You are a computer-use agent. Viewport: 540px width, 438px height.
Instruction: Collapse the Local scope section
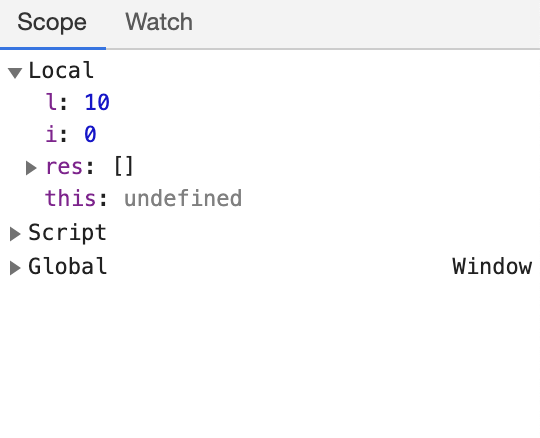[x=15, y=73]
